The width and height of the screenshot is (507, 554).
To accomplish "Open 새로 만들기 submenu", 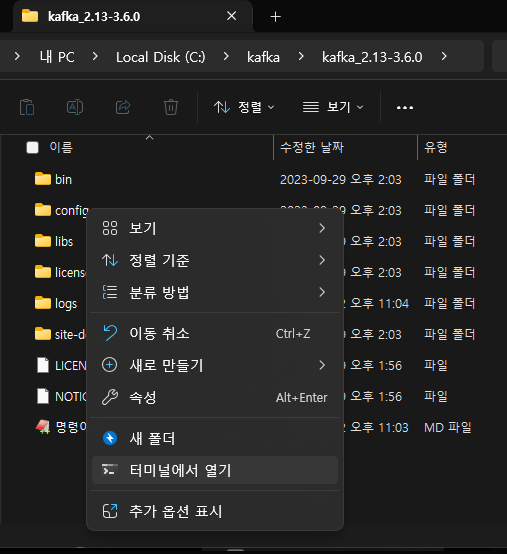I will pyautogui.click(x=215, y=365).
